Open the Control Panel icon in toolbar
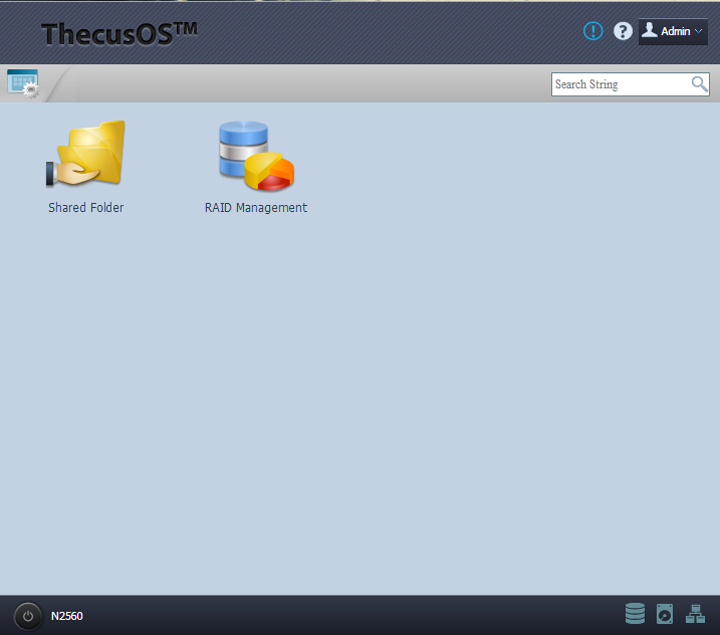720x635 pixels. tap(22, 84)
